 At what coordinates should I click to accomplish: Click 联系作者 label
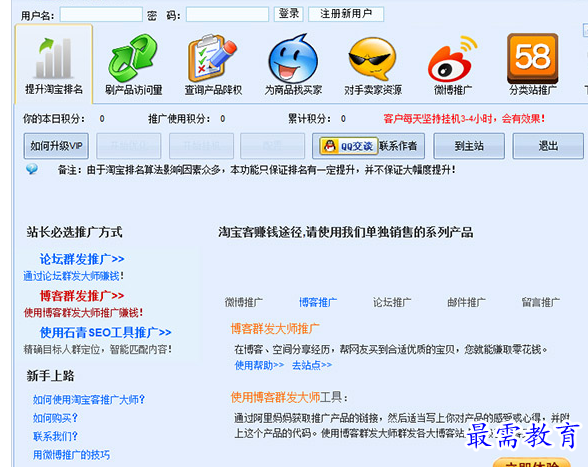[398, 146]
